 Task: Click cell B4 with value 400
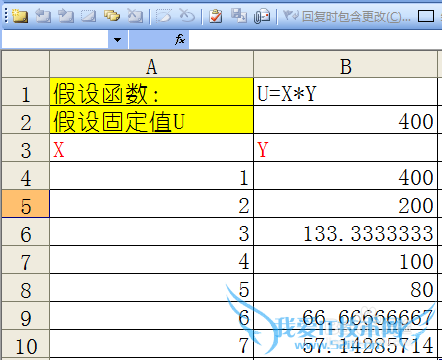coord(346,176)
